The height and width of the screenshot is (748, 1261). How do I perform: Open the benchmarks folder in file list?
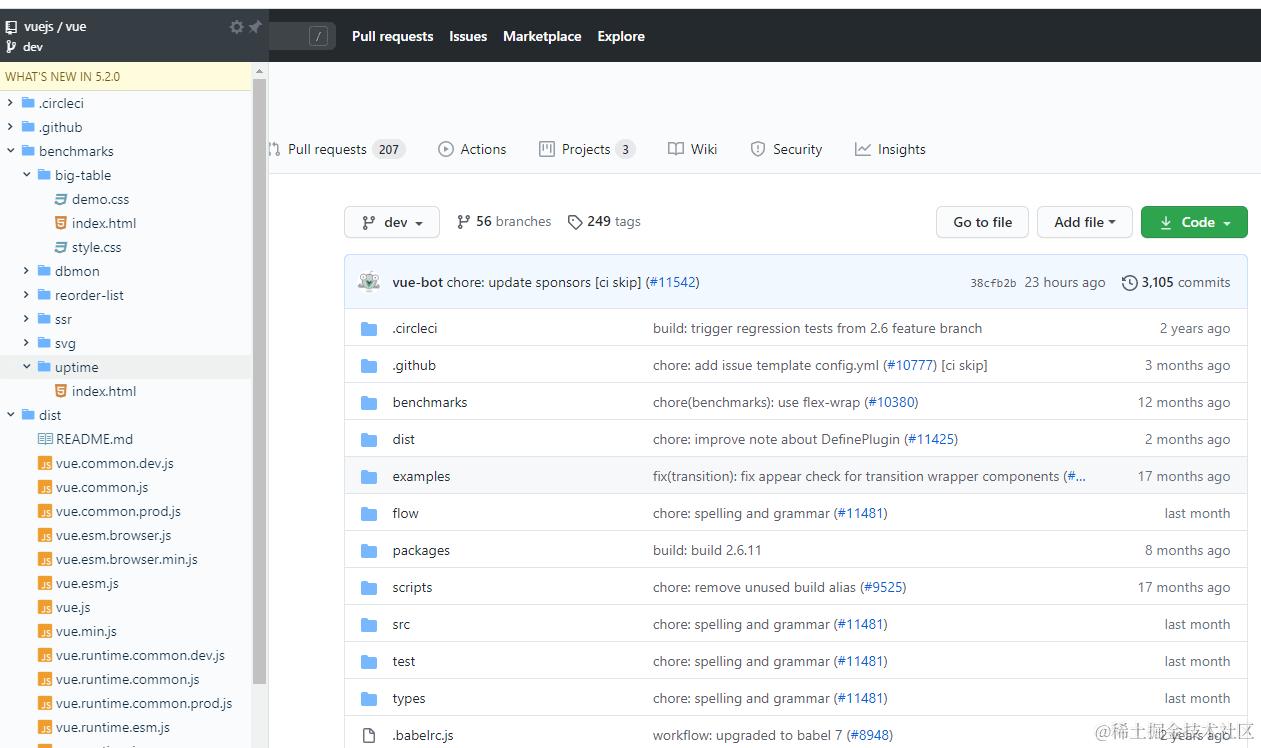click(x=430, y=402)
